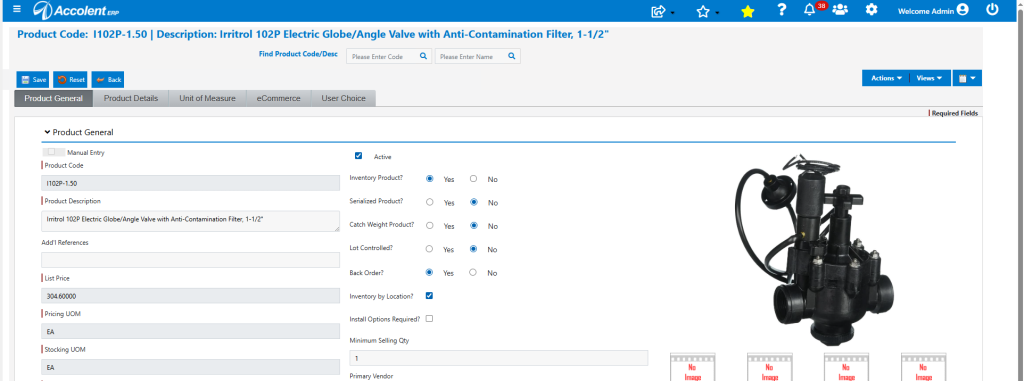Switch to eCommerce tab
The height and width of the screenshot is (381, 1024).
[x=278, y=99]
